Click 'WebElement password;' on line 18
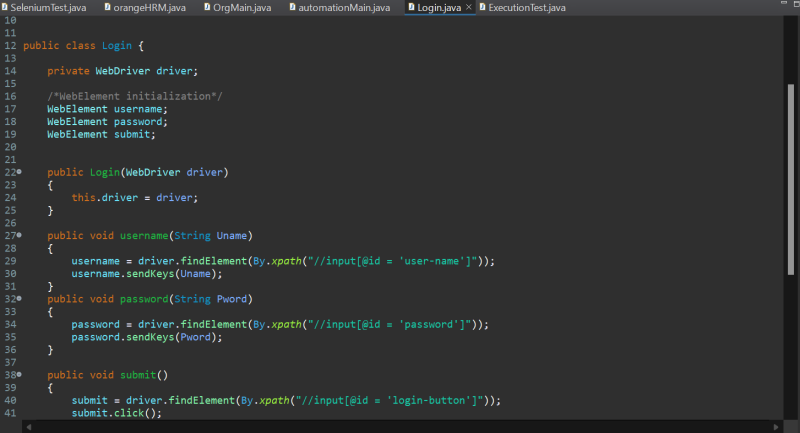The image size is (800, 433). point(107,121)
